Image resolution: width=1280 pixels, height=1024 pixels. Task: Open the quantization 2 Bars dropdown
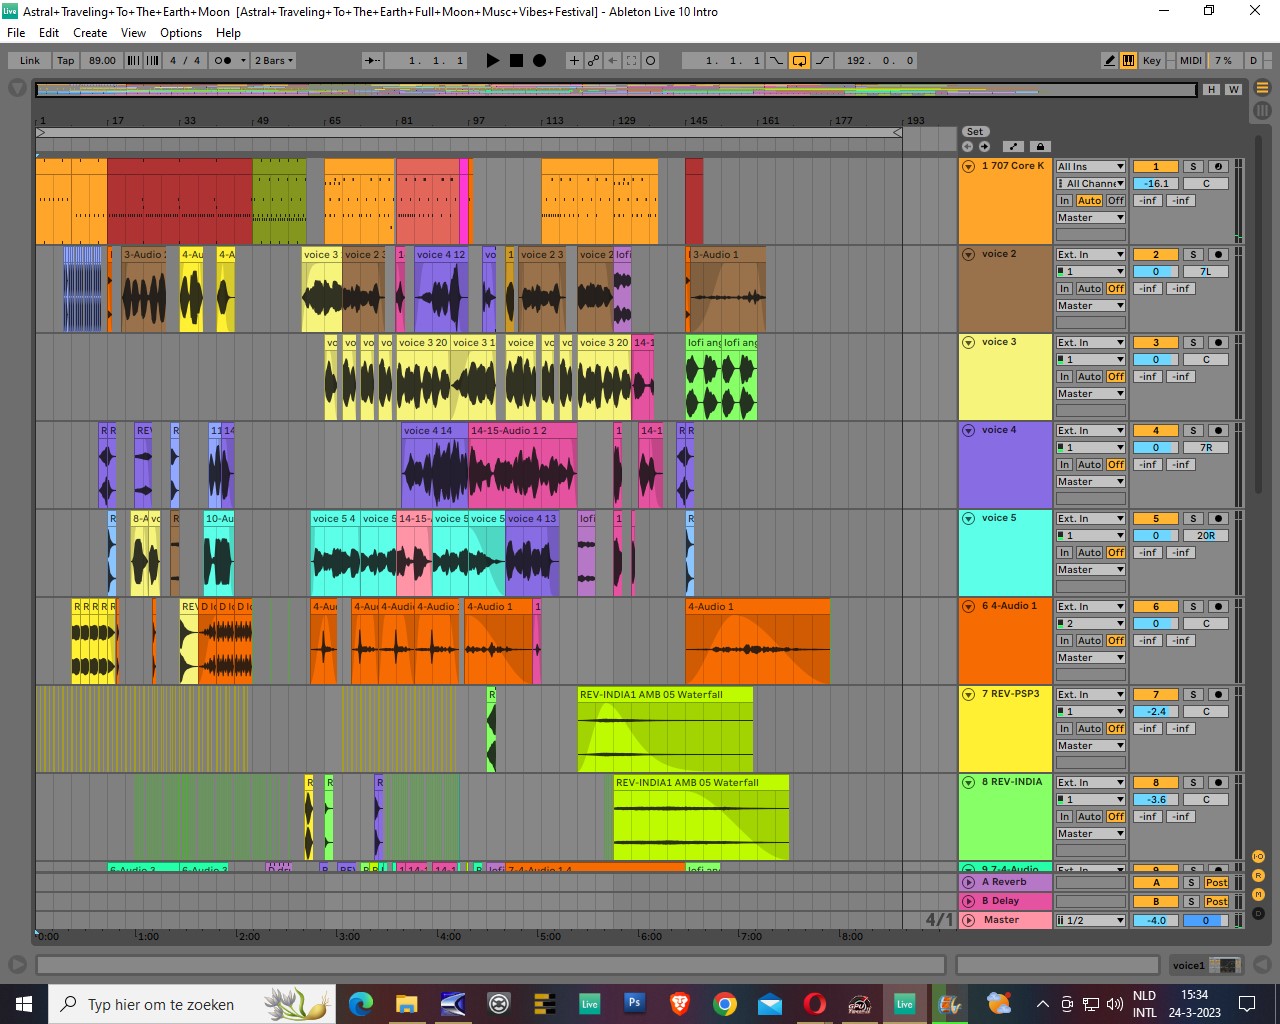coord(273,60)
